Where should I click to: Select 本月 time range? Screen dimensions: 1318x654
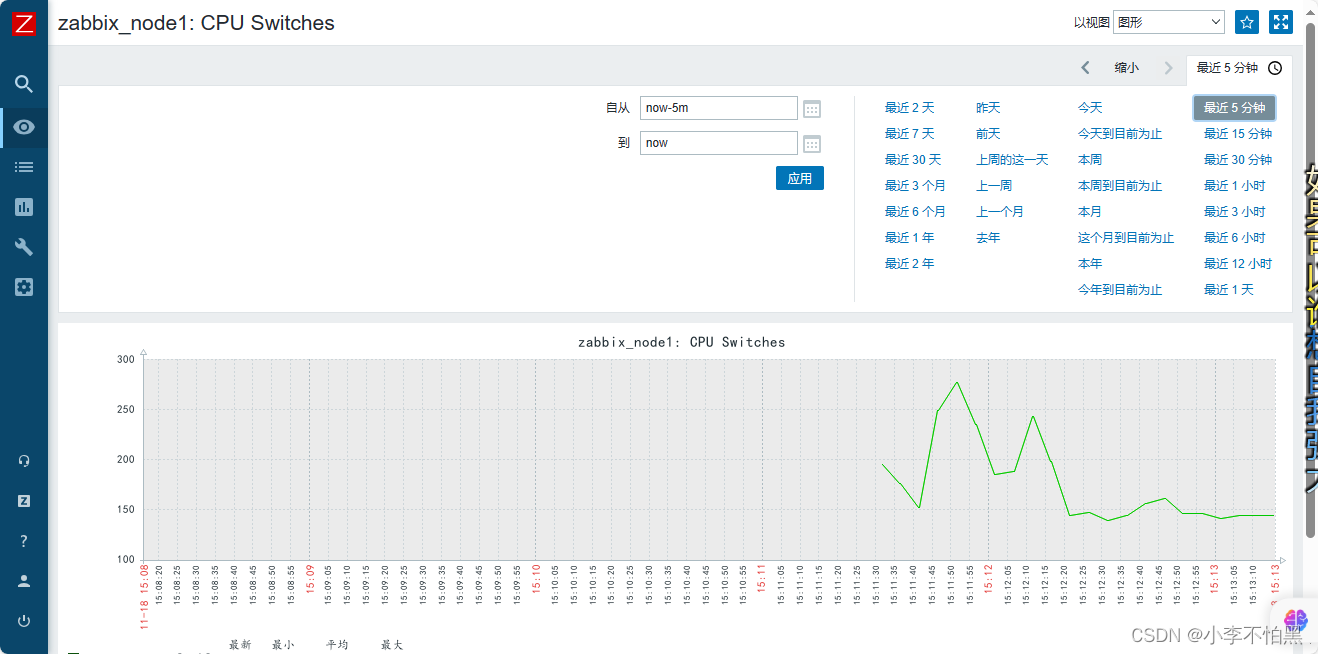click(x=1090, y=212)
